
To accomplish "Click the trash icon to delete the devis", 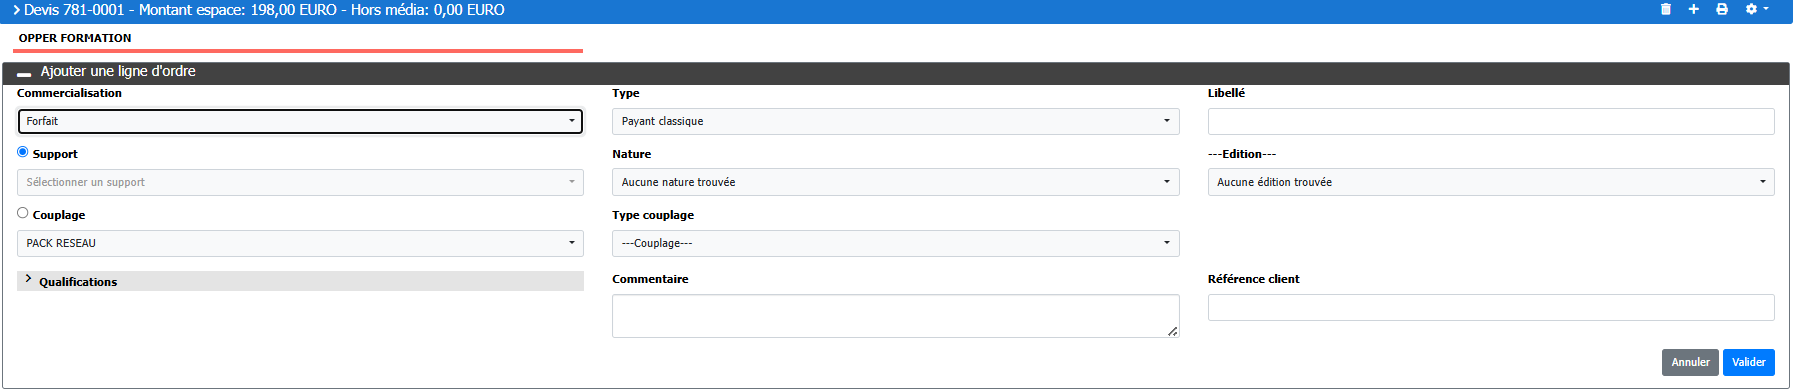I will point(1666,9).
